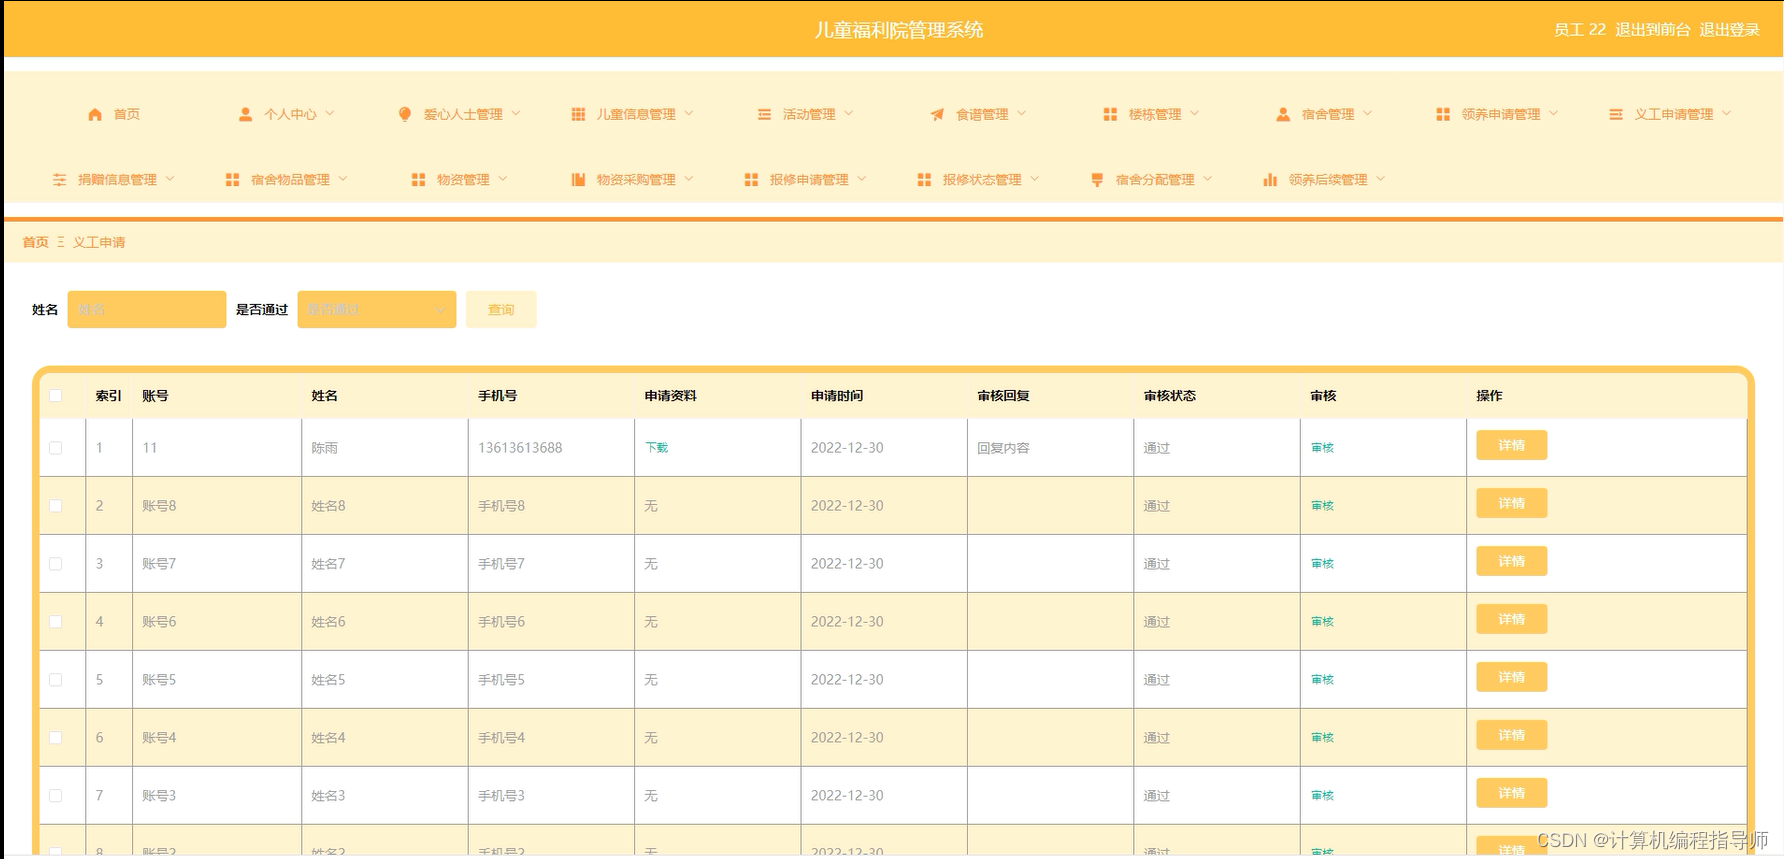Screen dimensions: 1784x859
Task: Toggle the select-all checkbox in table header
Action: click(56, 396)
